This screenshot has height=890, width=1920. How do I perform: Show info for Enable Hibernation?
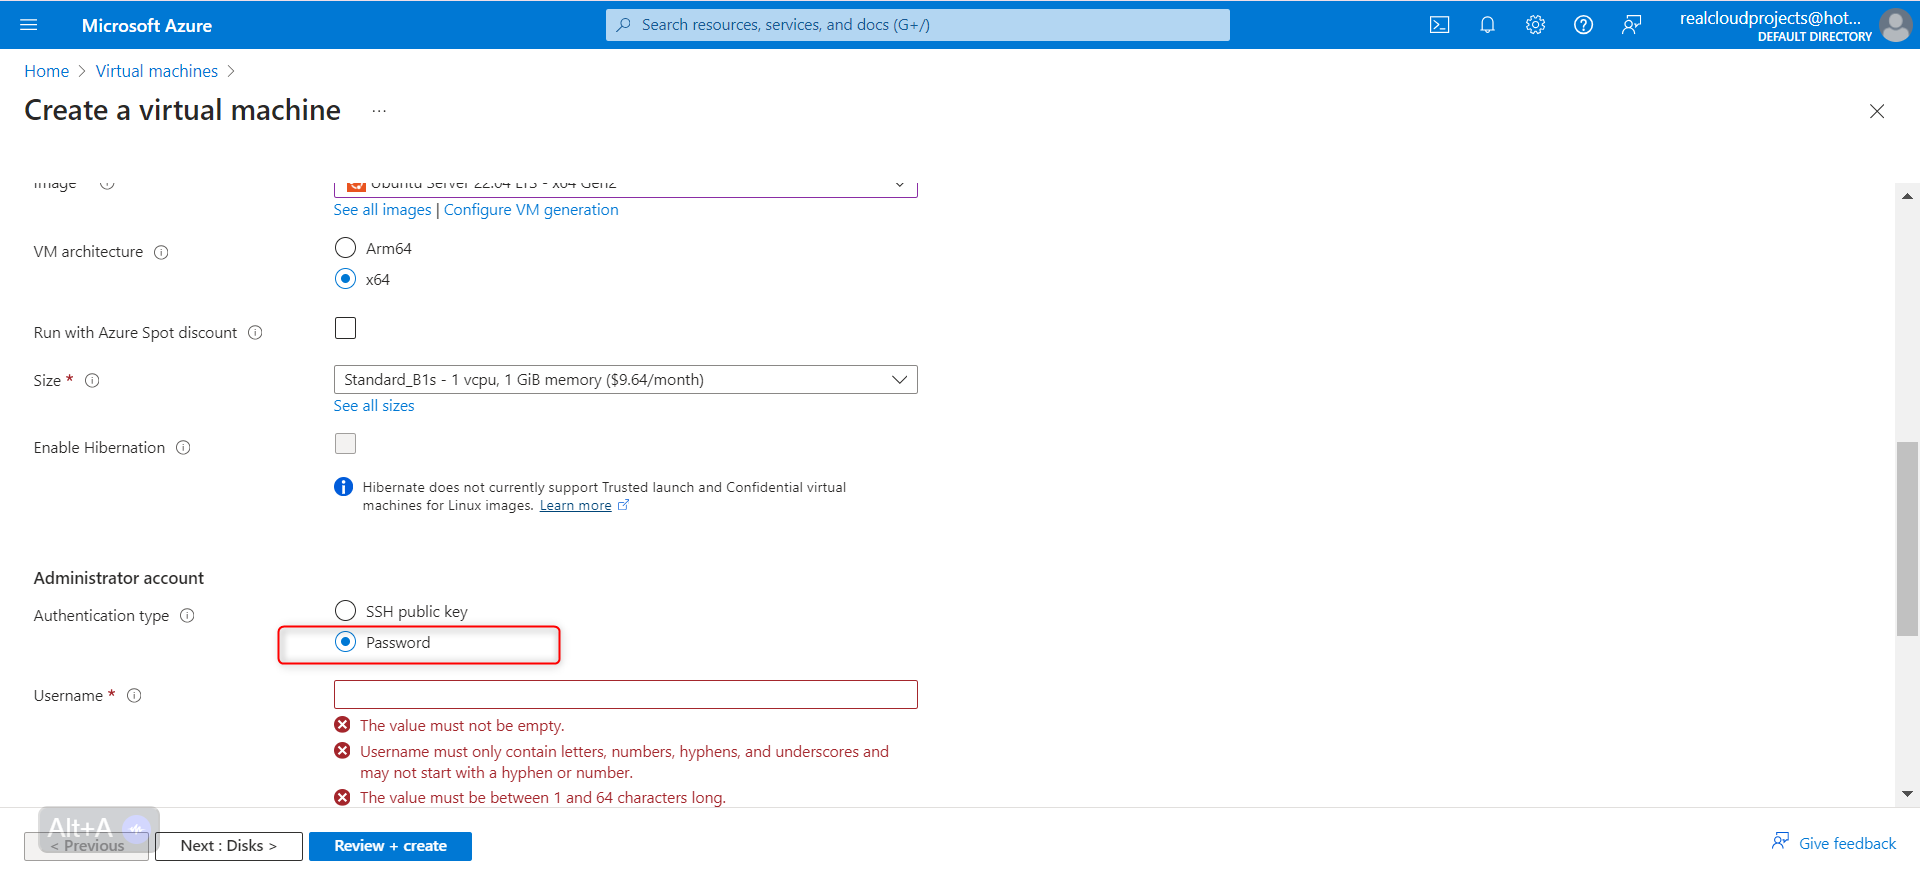coord(183,448)
